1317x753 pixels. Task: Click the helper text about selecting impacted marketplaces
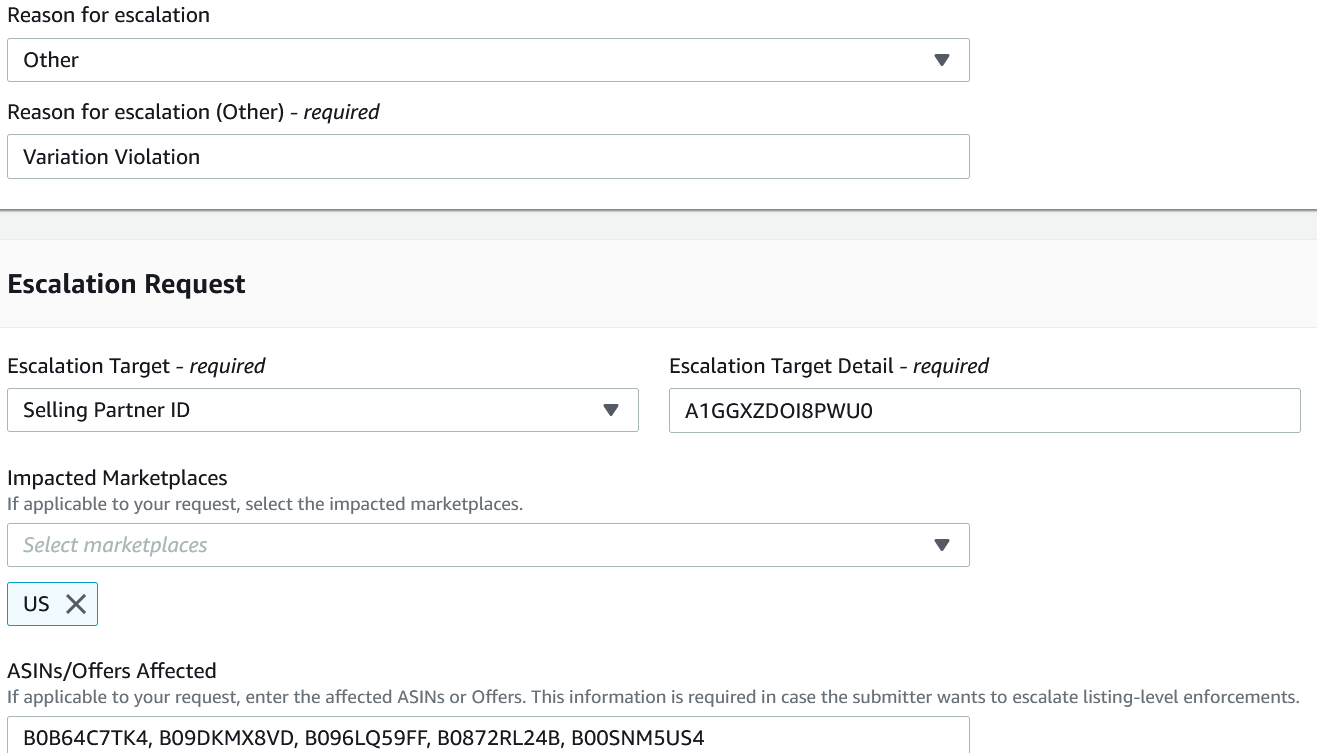click(x=265, y=504)
